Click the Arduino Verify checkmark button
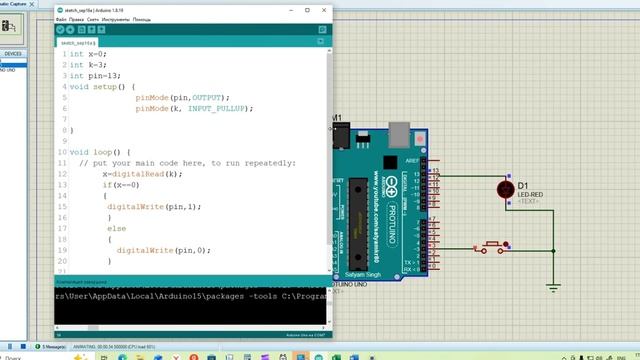Image resolution: width=640 pixels, height=360 pixels. (x=60, y=30)
